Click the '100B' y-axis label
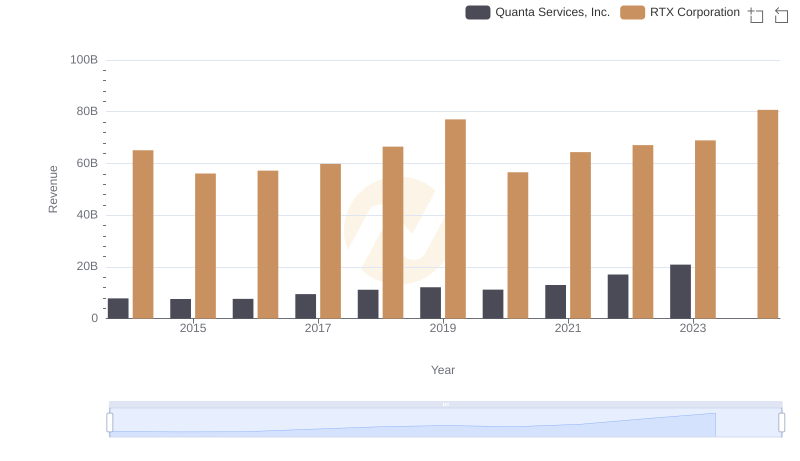Viewport: 800px width, 461px height. point(84,60)
